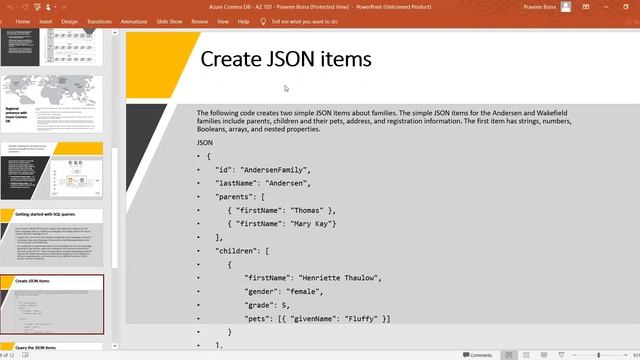Click the "firstName": "Thomas" line

coord(282,211)
